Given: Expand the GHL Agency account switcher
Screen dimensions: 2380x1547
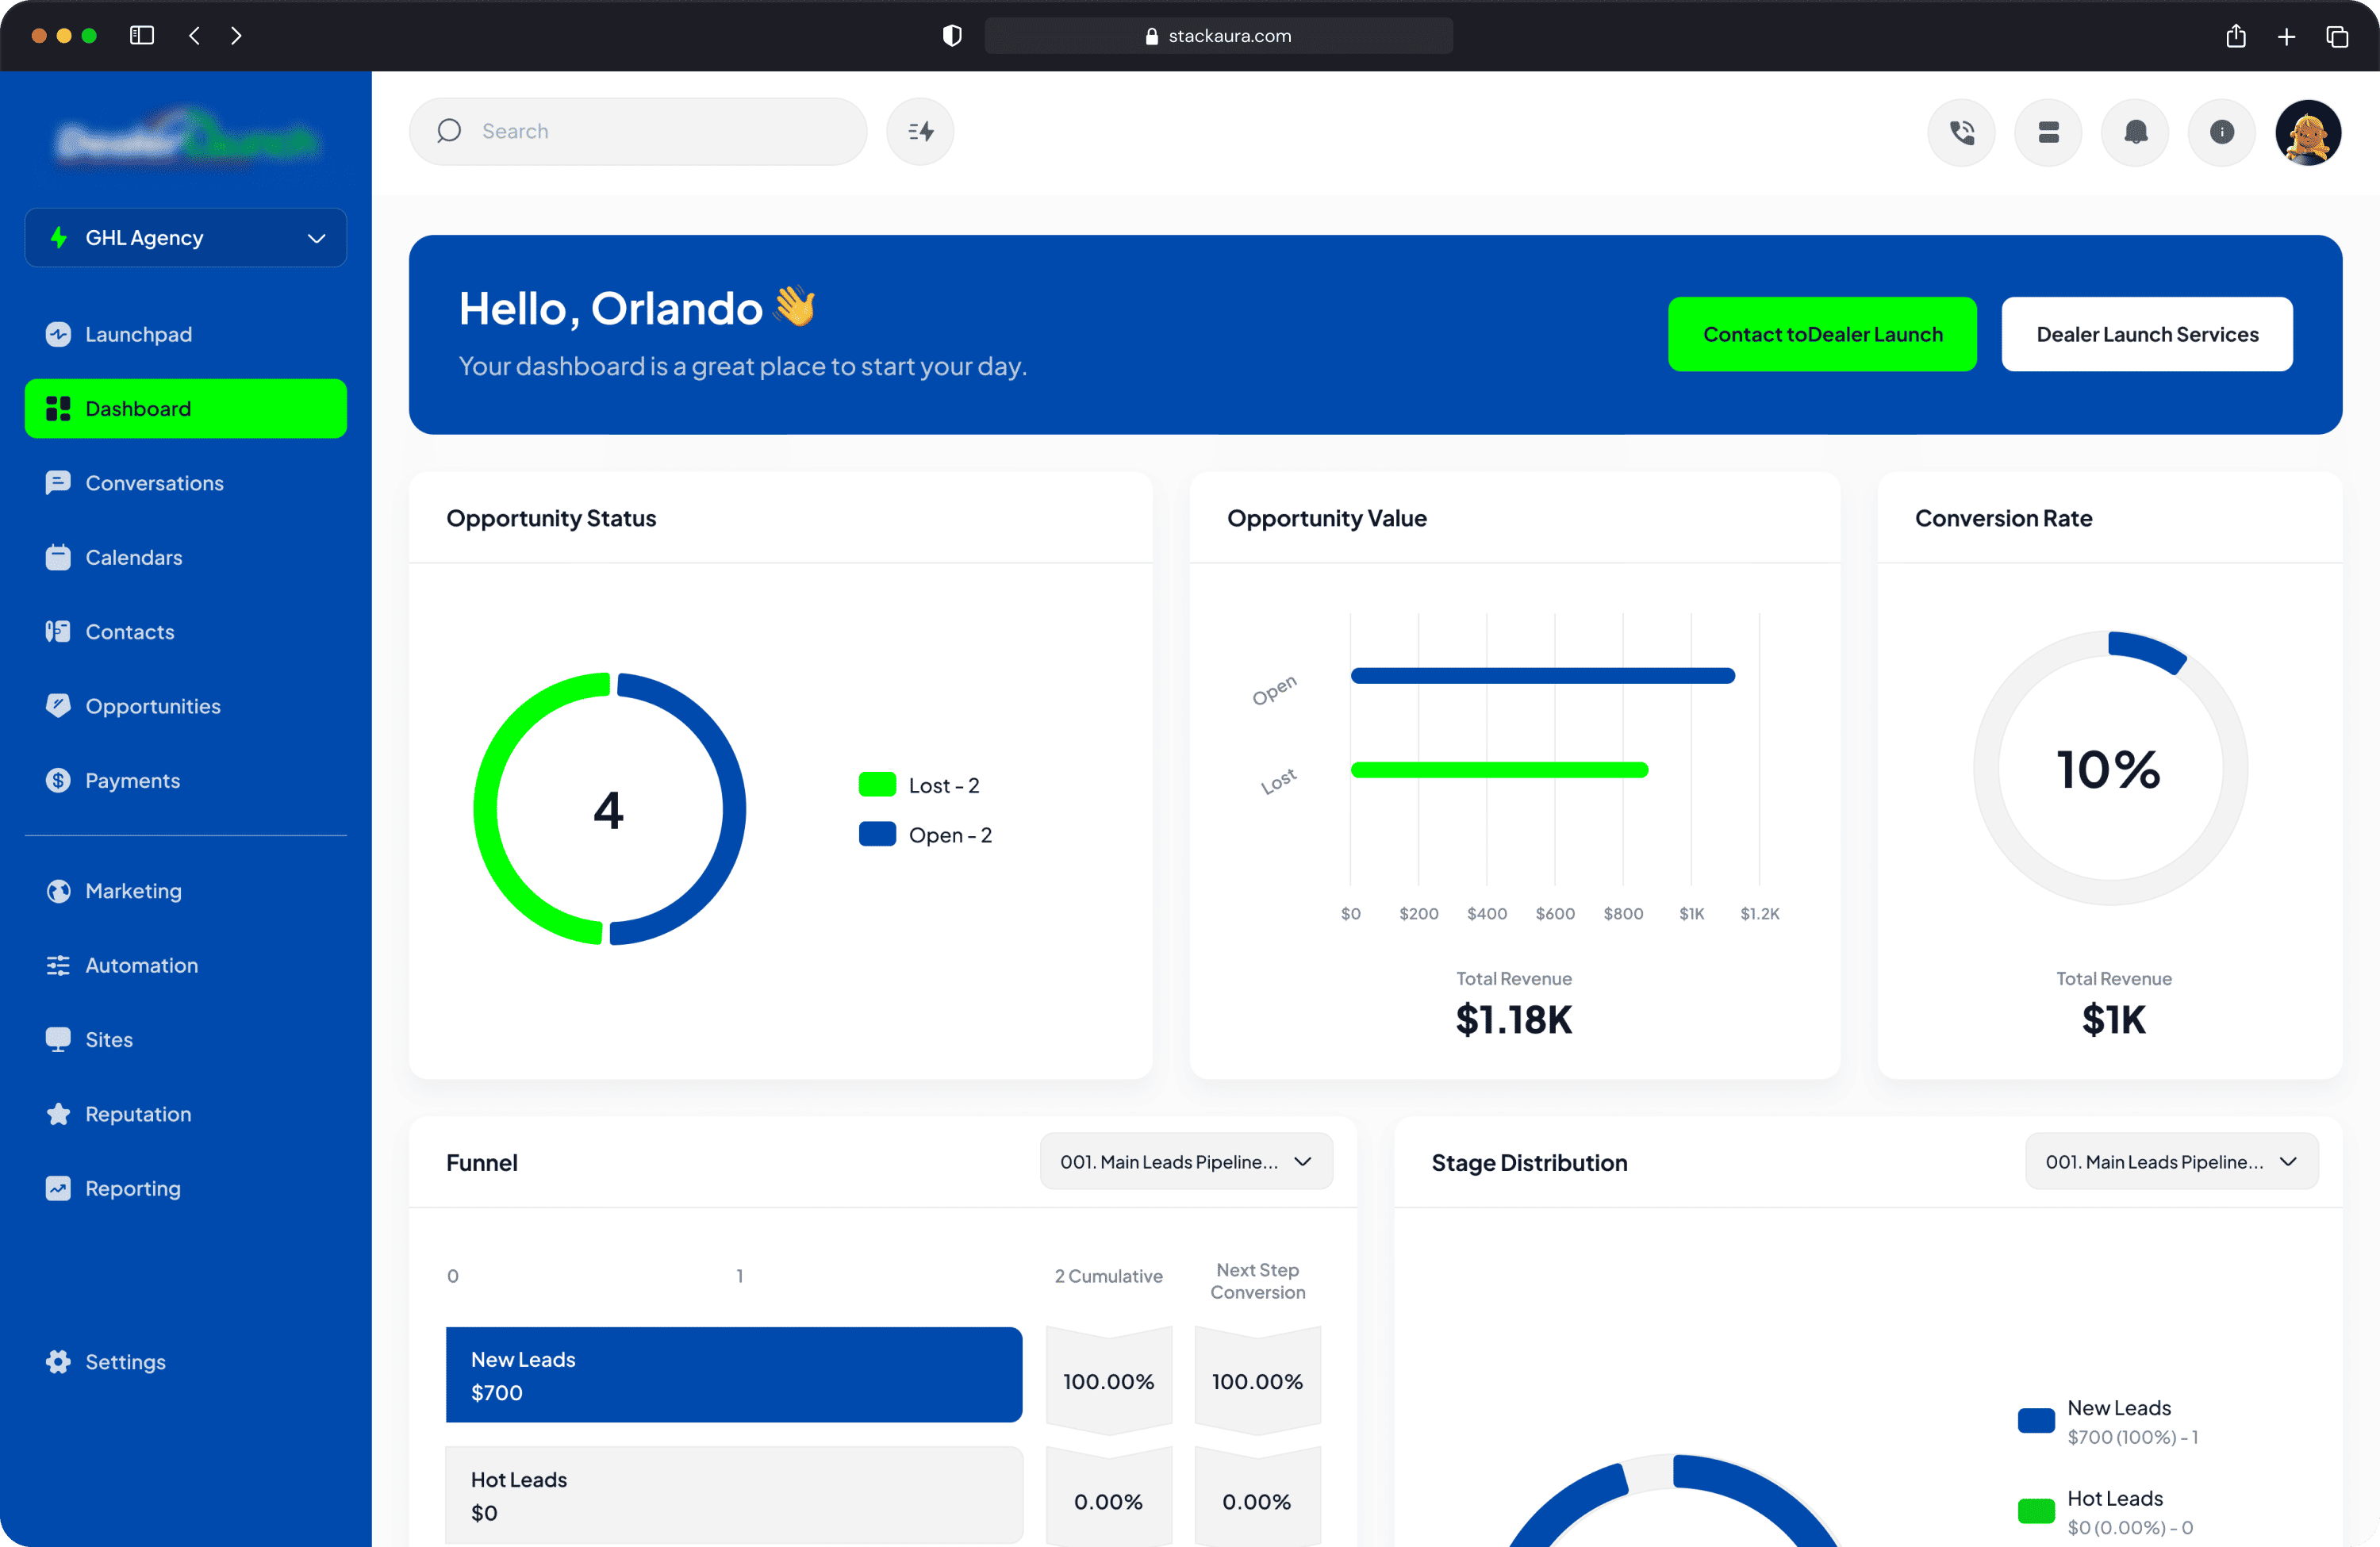Looking at the screenshot, I should pyautogui.click(x=185, y=237).
